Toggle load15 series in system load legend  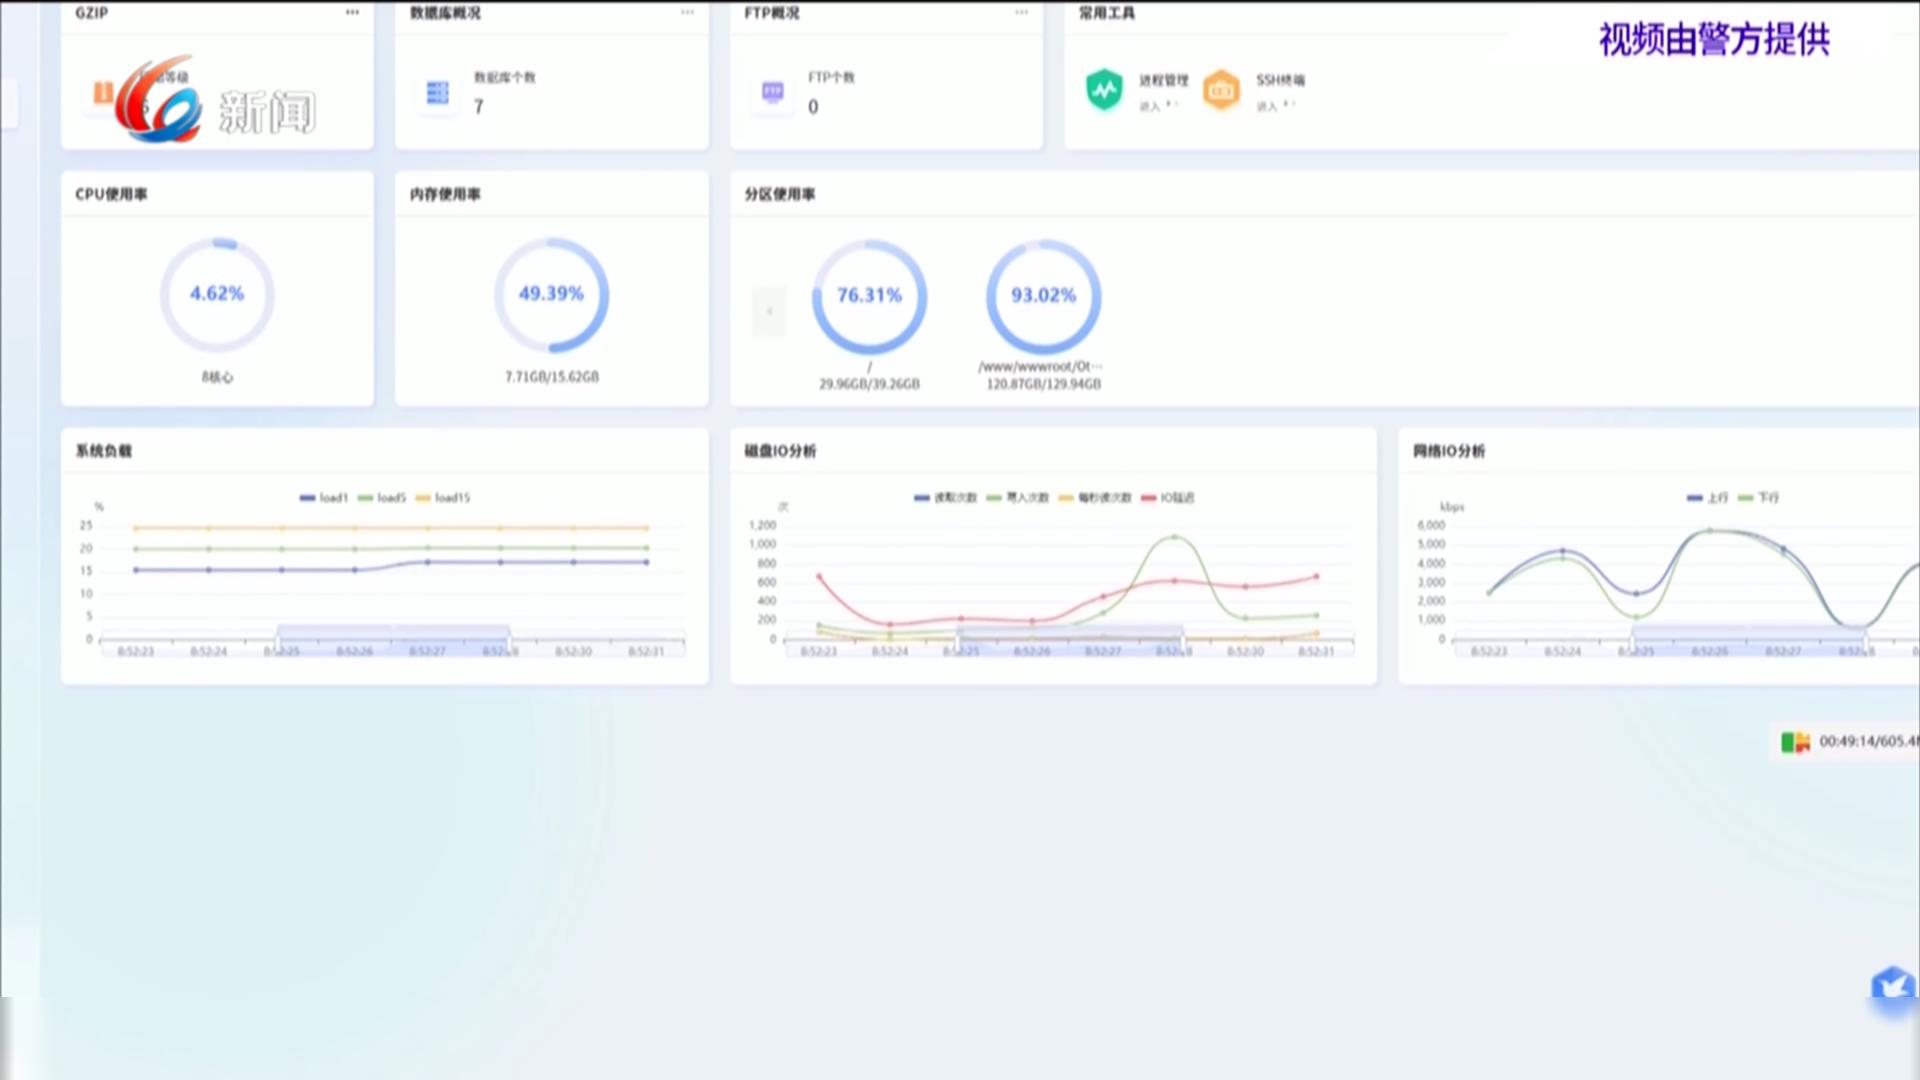pos(442,498)
